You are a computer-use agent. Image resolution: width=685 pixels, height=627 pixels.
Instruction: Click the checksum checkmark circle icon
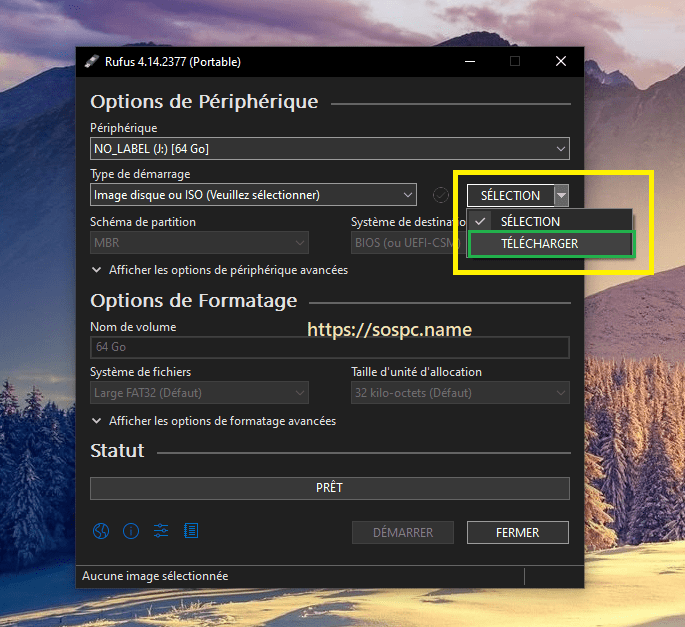(440, 195)
